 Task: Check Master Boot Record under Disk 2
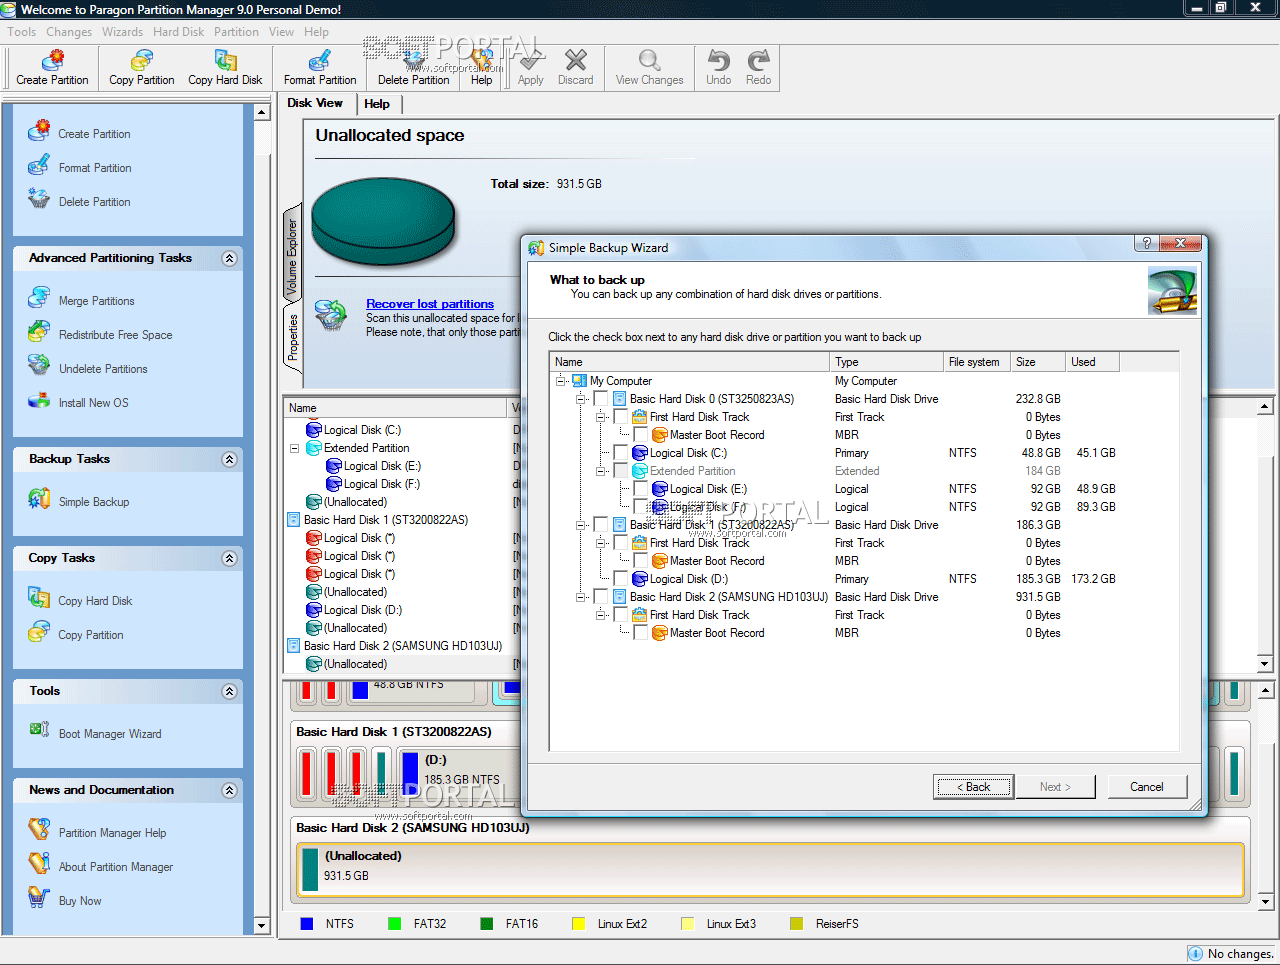[x=641, y=633]
